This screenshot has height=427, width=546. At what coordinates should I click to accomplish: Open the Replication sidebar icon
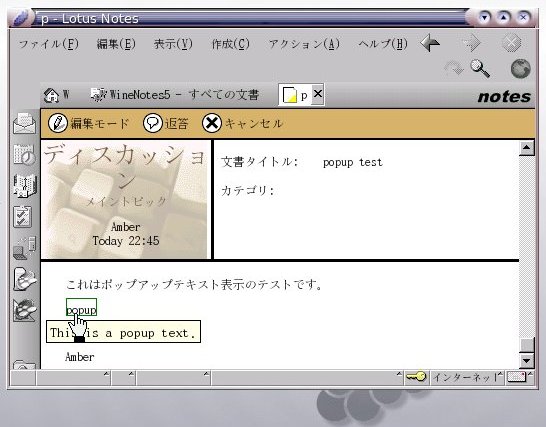[x=24, y=248]
